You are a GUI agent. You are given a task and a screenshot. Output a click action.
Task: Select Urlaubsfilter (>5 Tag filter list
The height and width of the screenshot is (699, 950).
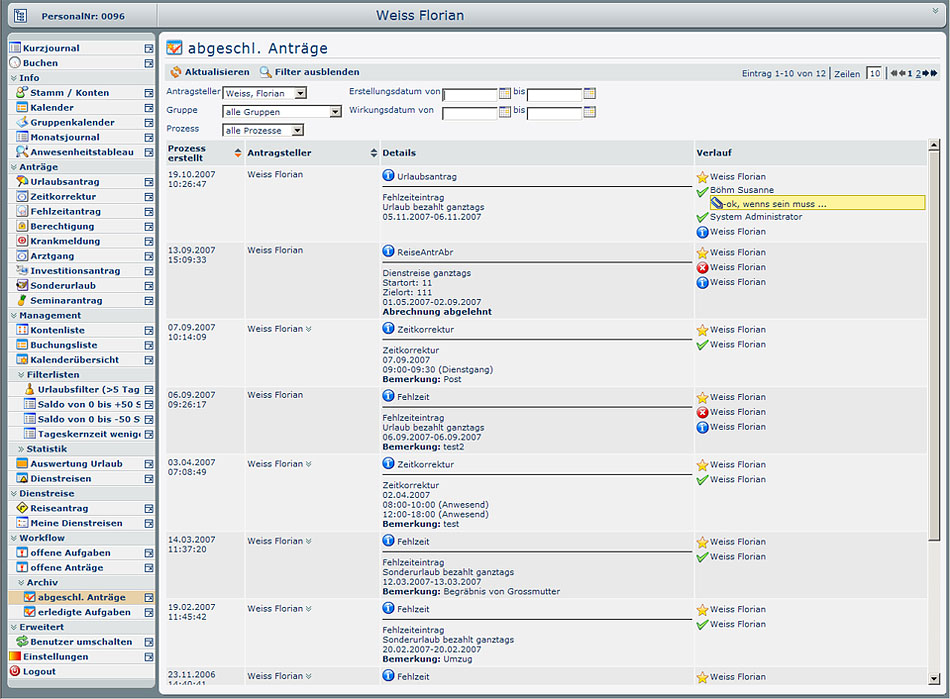[88, 389]
